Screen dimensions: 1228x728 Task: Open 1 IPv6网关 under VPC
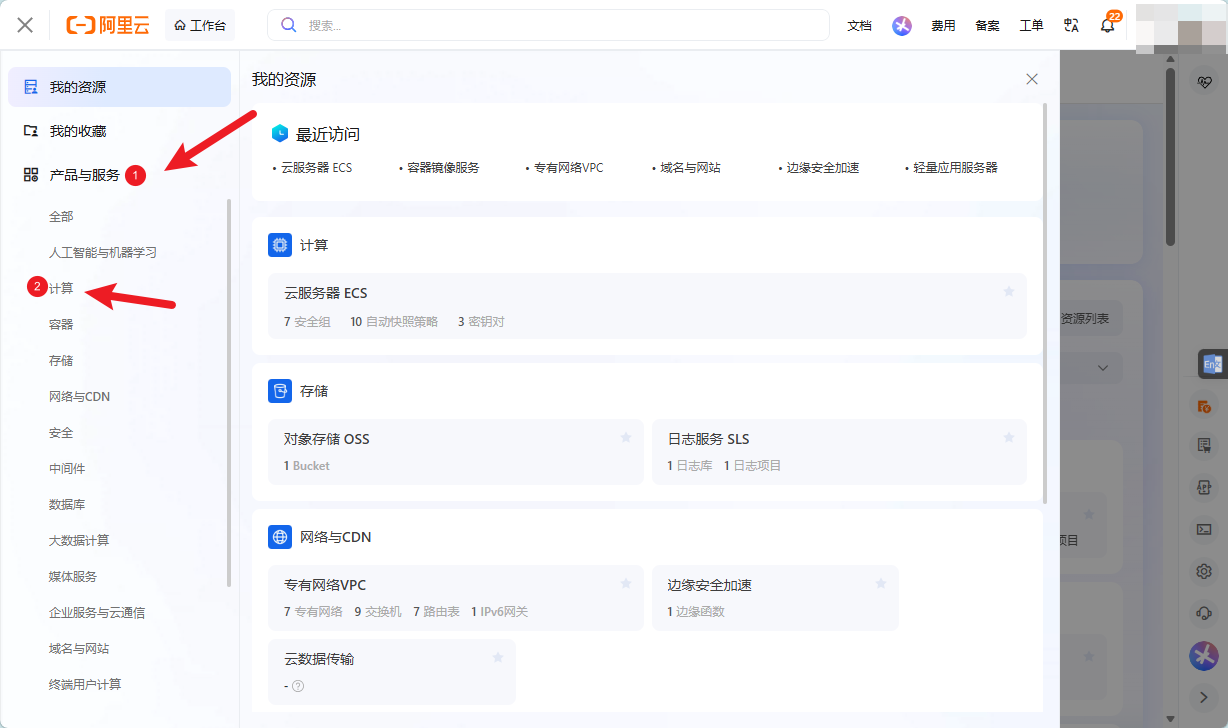499,612
